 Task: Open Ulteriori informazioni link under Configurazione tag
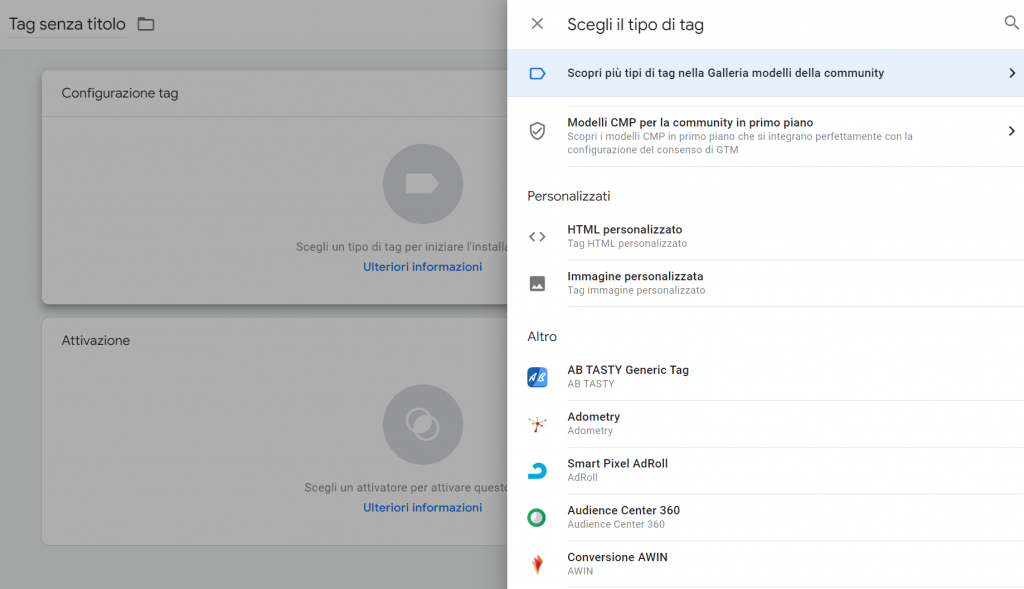pyautogui.click(x=423, y=266)
